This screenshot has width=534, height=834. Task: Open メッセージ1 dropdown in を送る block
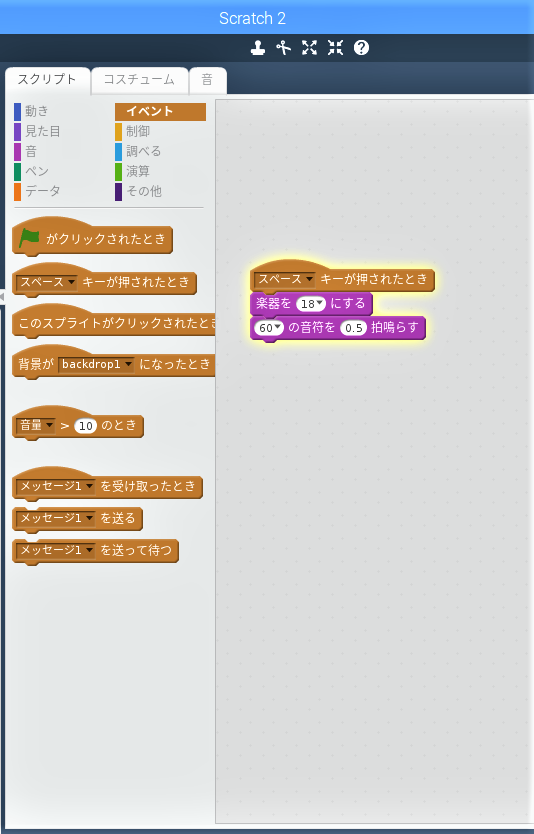[55, 518]
